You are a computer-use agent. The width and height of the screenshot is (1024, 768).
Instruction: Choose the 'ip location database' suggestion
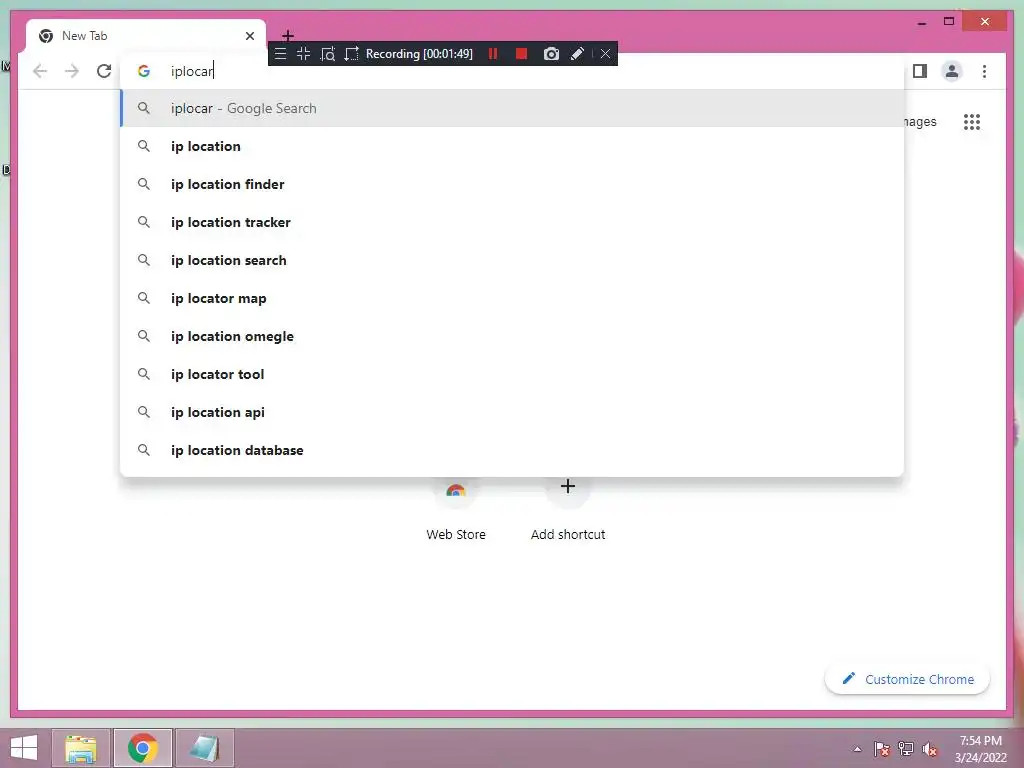(x=513, y=450)
